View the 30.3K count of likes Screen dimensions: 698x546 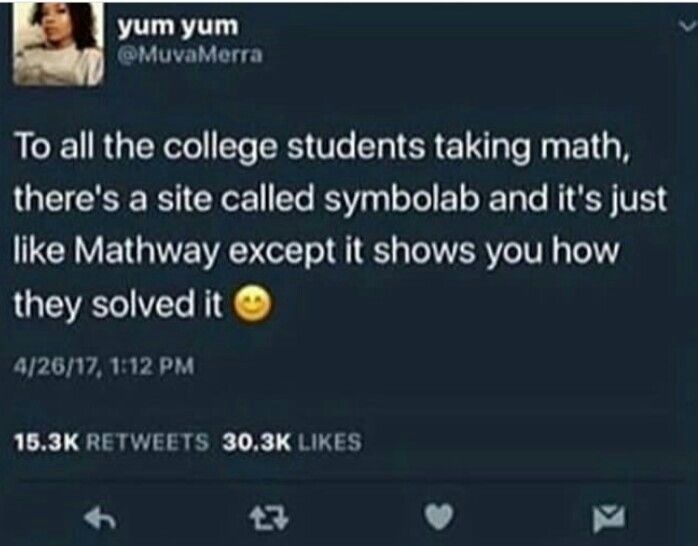(257, 442)
